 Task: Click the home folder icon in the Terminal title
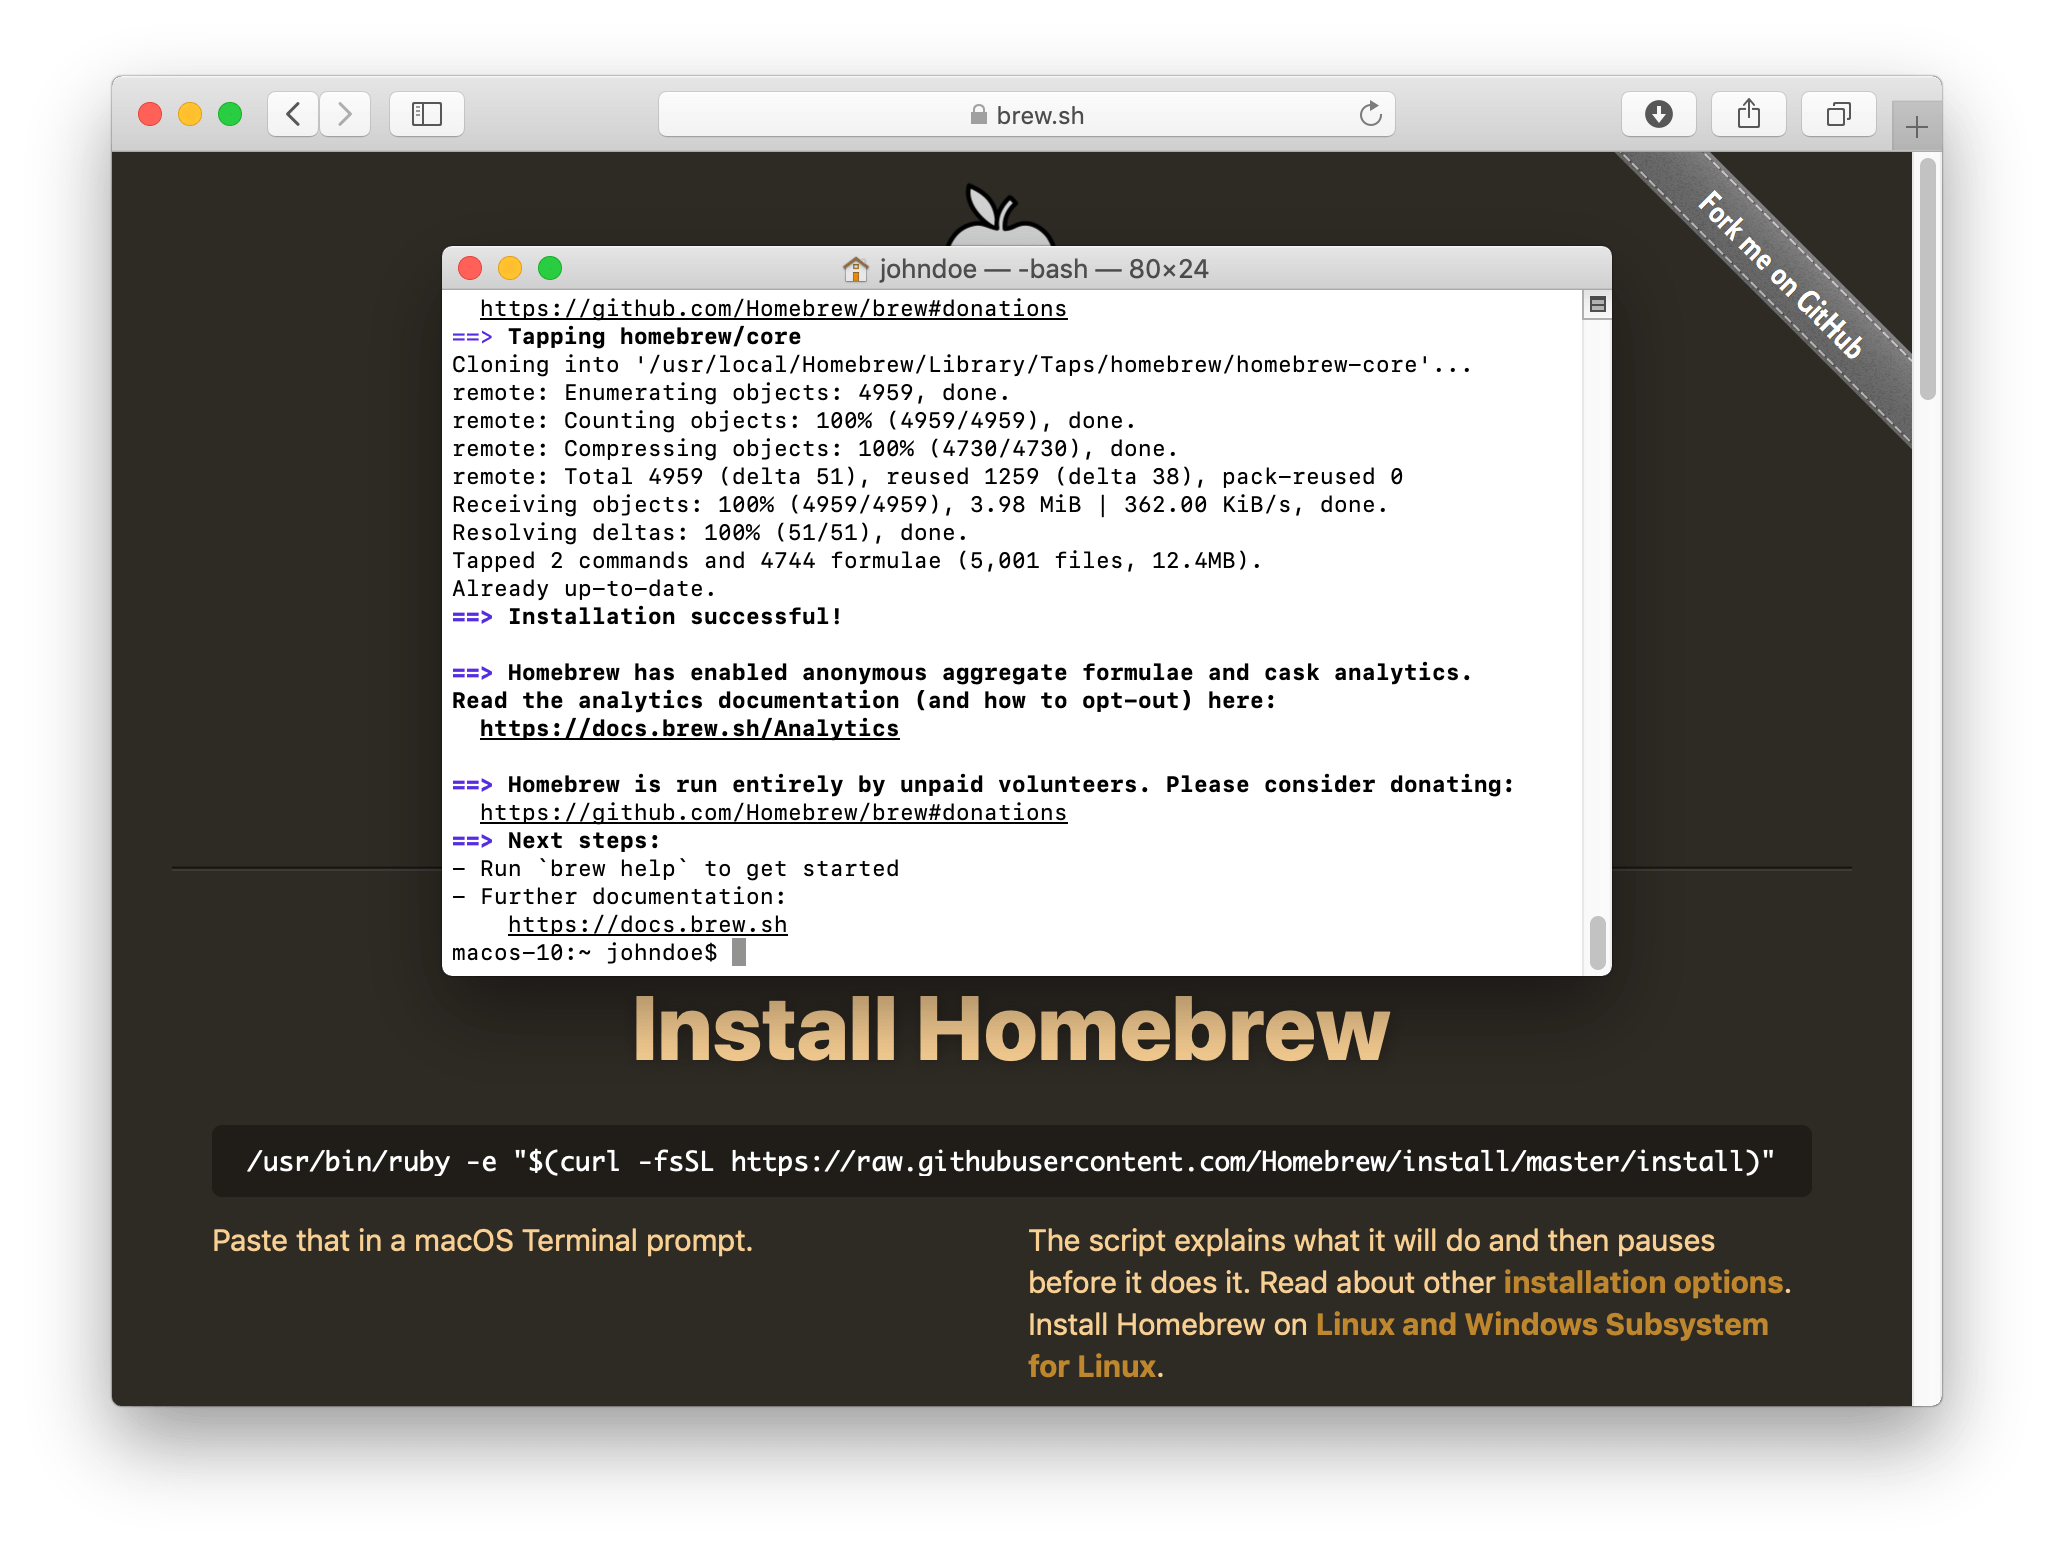(x=856, y=269)
